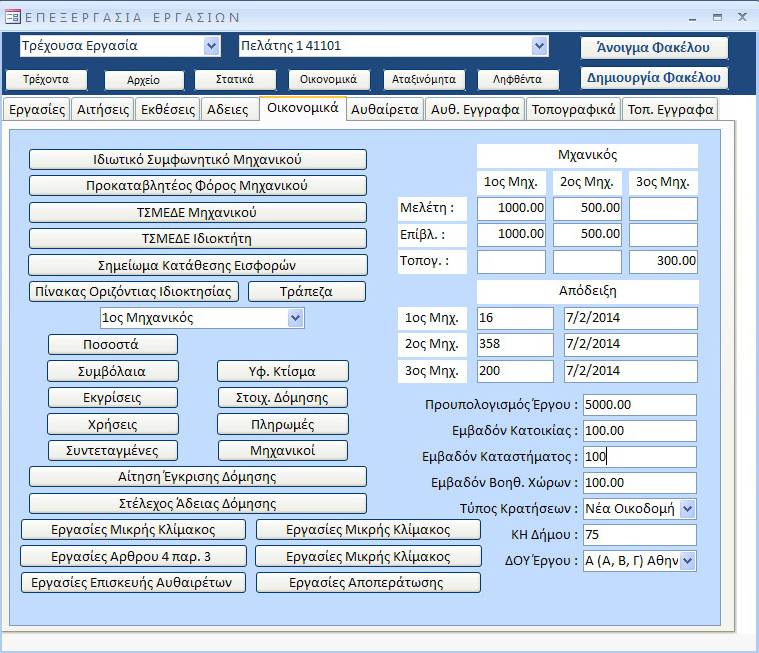Screen dimensions: 759x653
Task: Click Εργασίες Αποπεράτωσης button
Action: 368,582
